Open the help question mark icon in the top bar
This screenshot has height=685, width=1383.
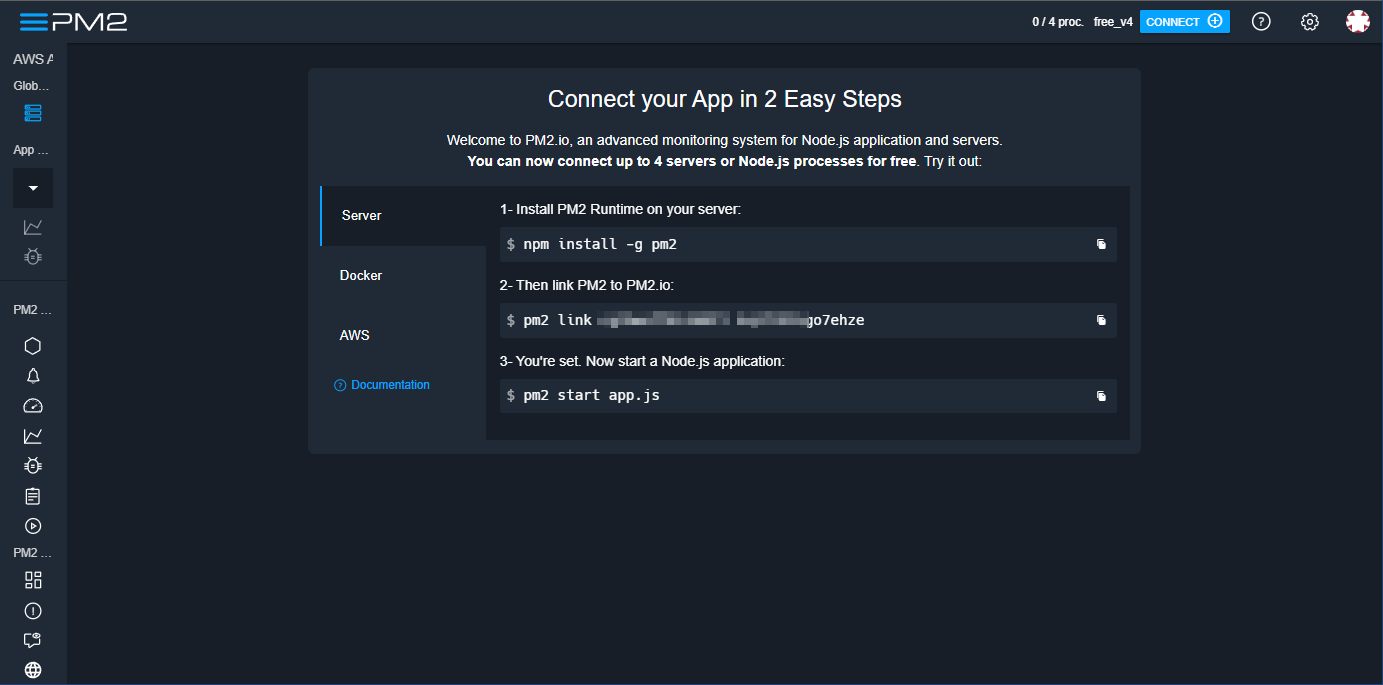click(x=1261, y=21)
